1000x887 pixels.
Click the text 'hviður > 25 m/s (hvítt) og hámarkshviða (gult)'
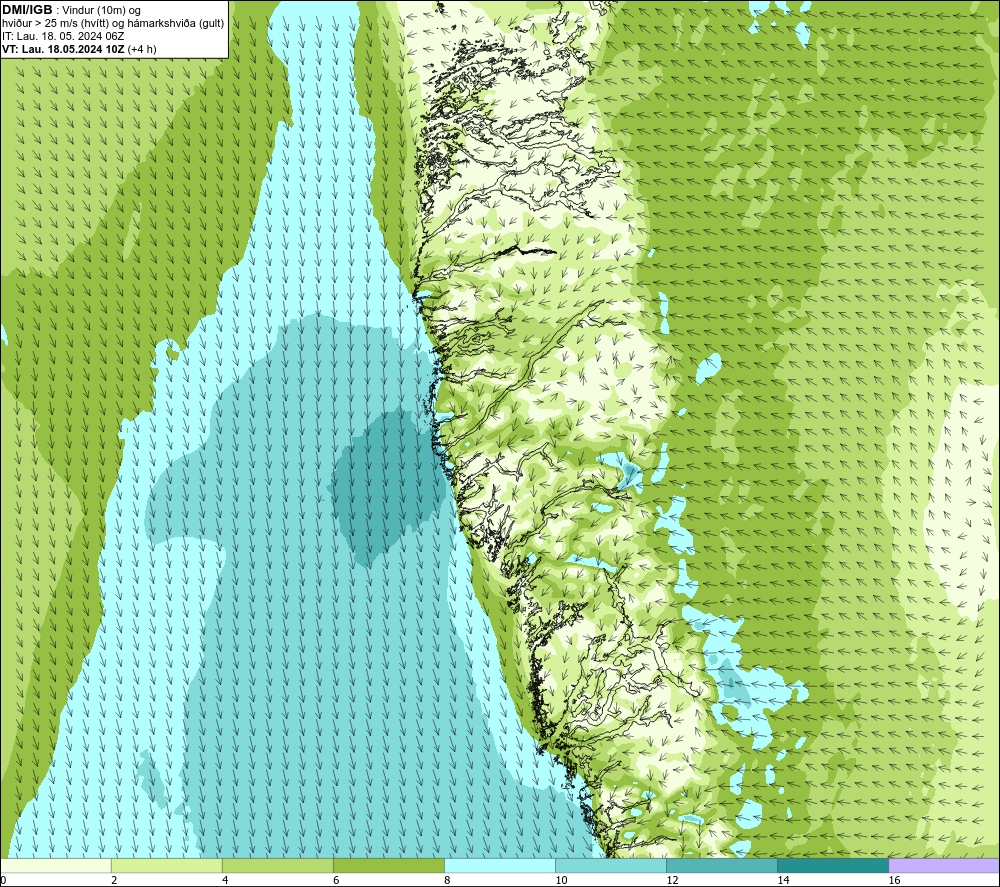pos(113,24)
